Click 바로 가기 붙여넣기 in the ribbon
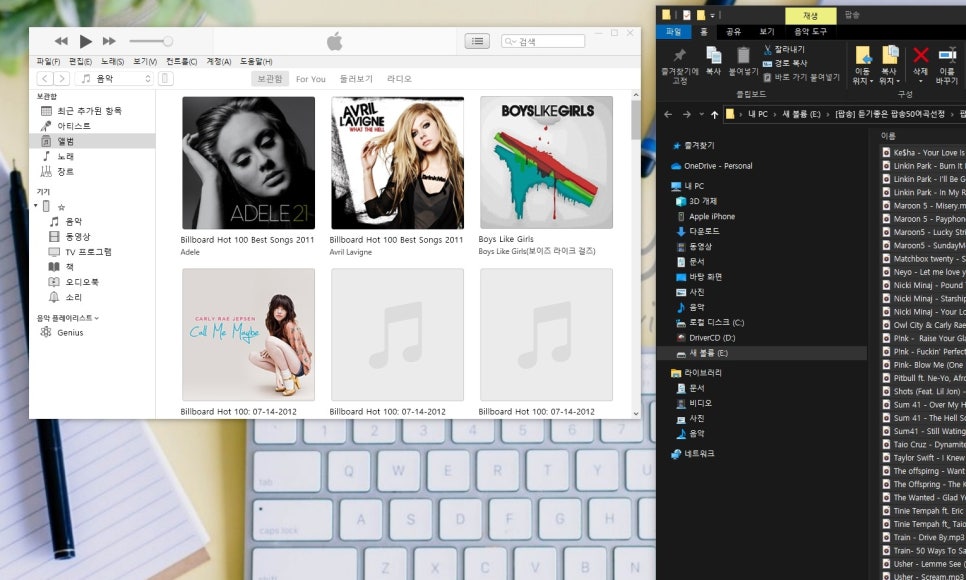 pos(802,77)
